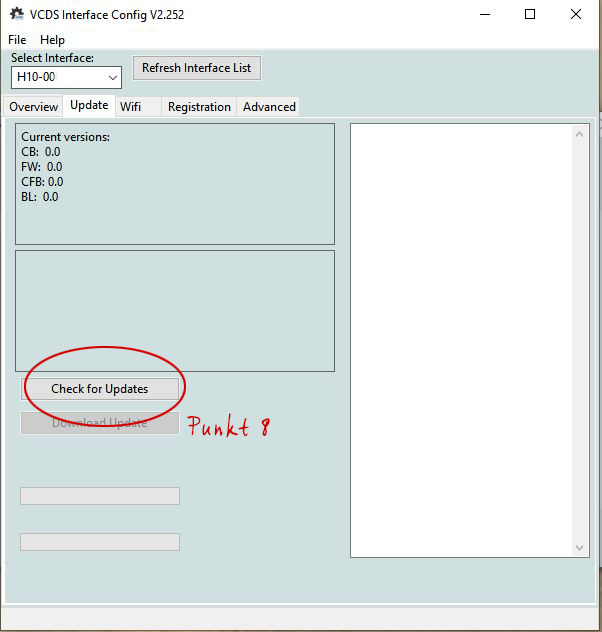This screenshot has height=632, width=602.
Task: Click the 'CB: 0.0' version line
Action: coord(41,152)
